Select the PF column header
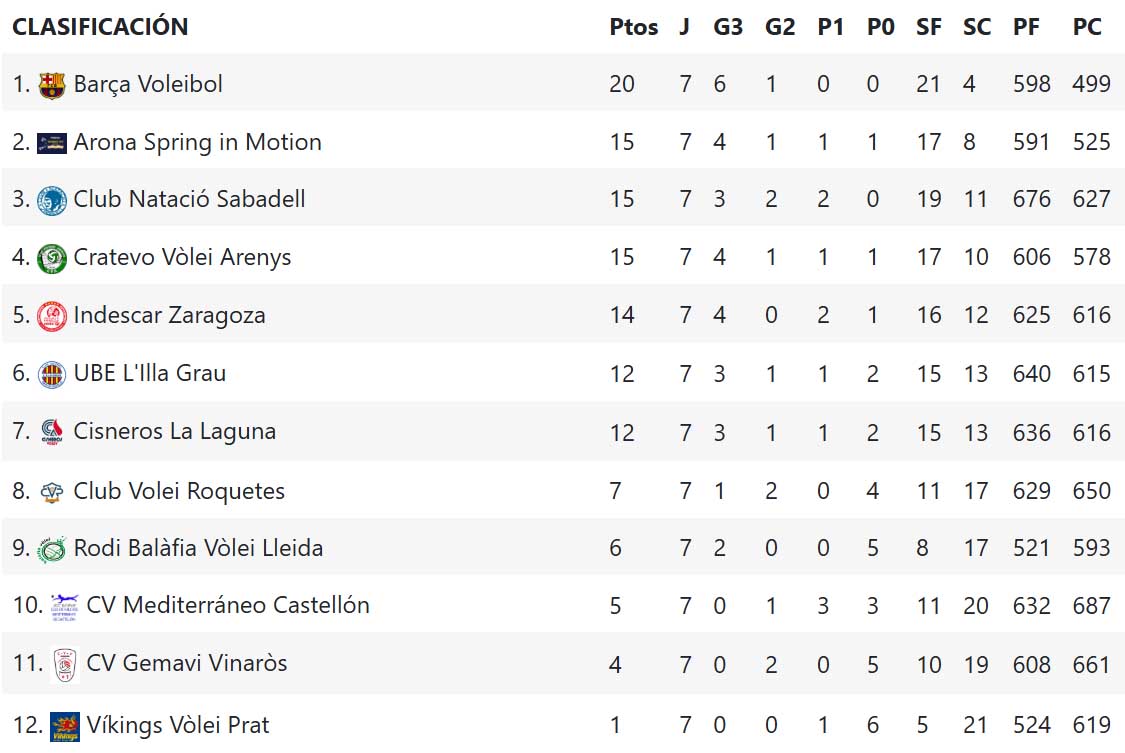This screenshot has height=753, width=1125. 1026,27
